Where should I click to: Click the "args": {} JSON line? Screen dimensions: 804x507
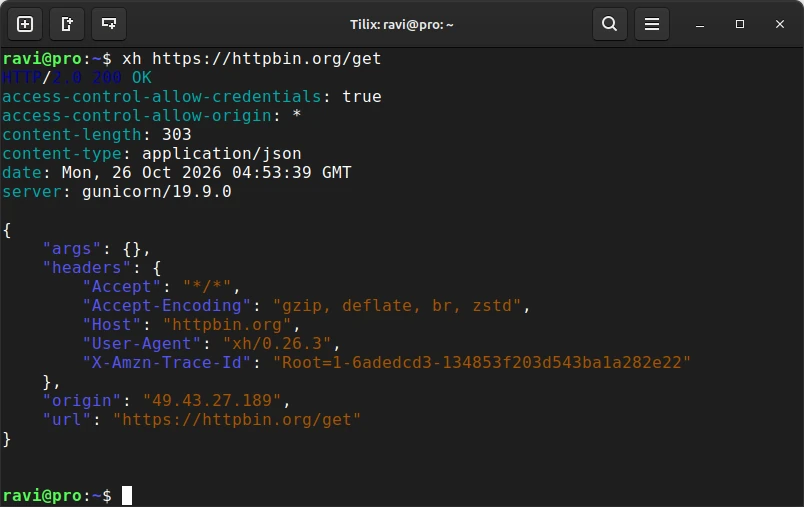(96, 249)
